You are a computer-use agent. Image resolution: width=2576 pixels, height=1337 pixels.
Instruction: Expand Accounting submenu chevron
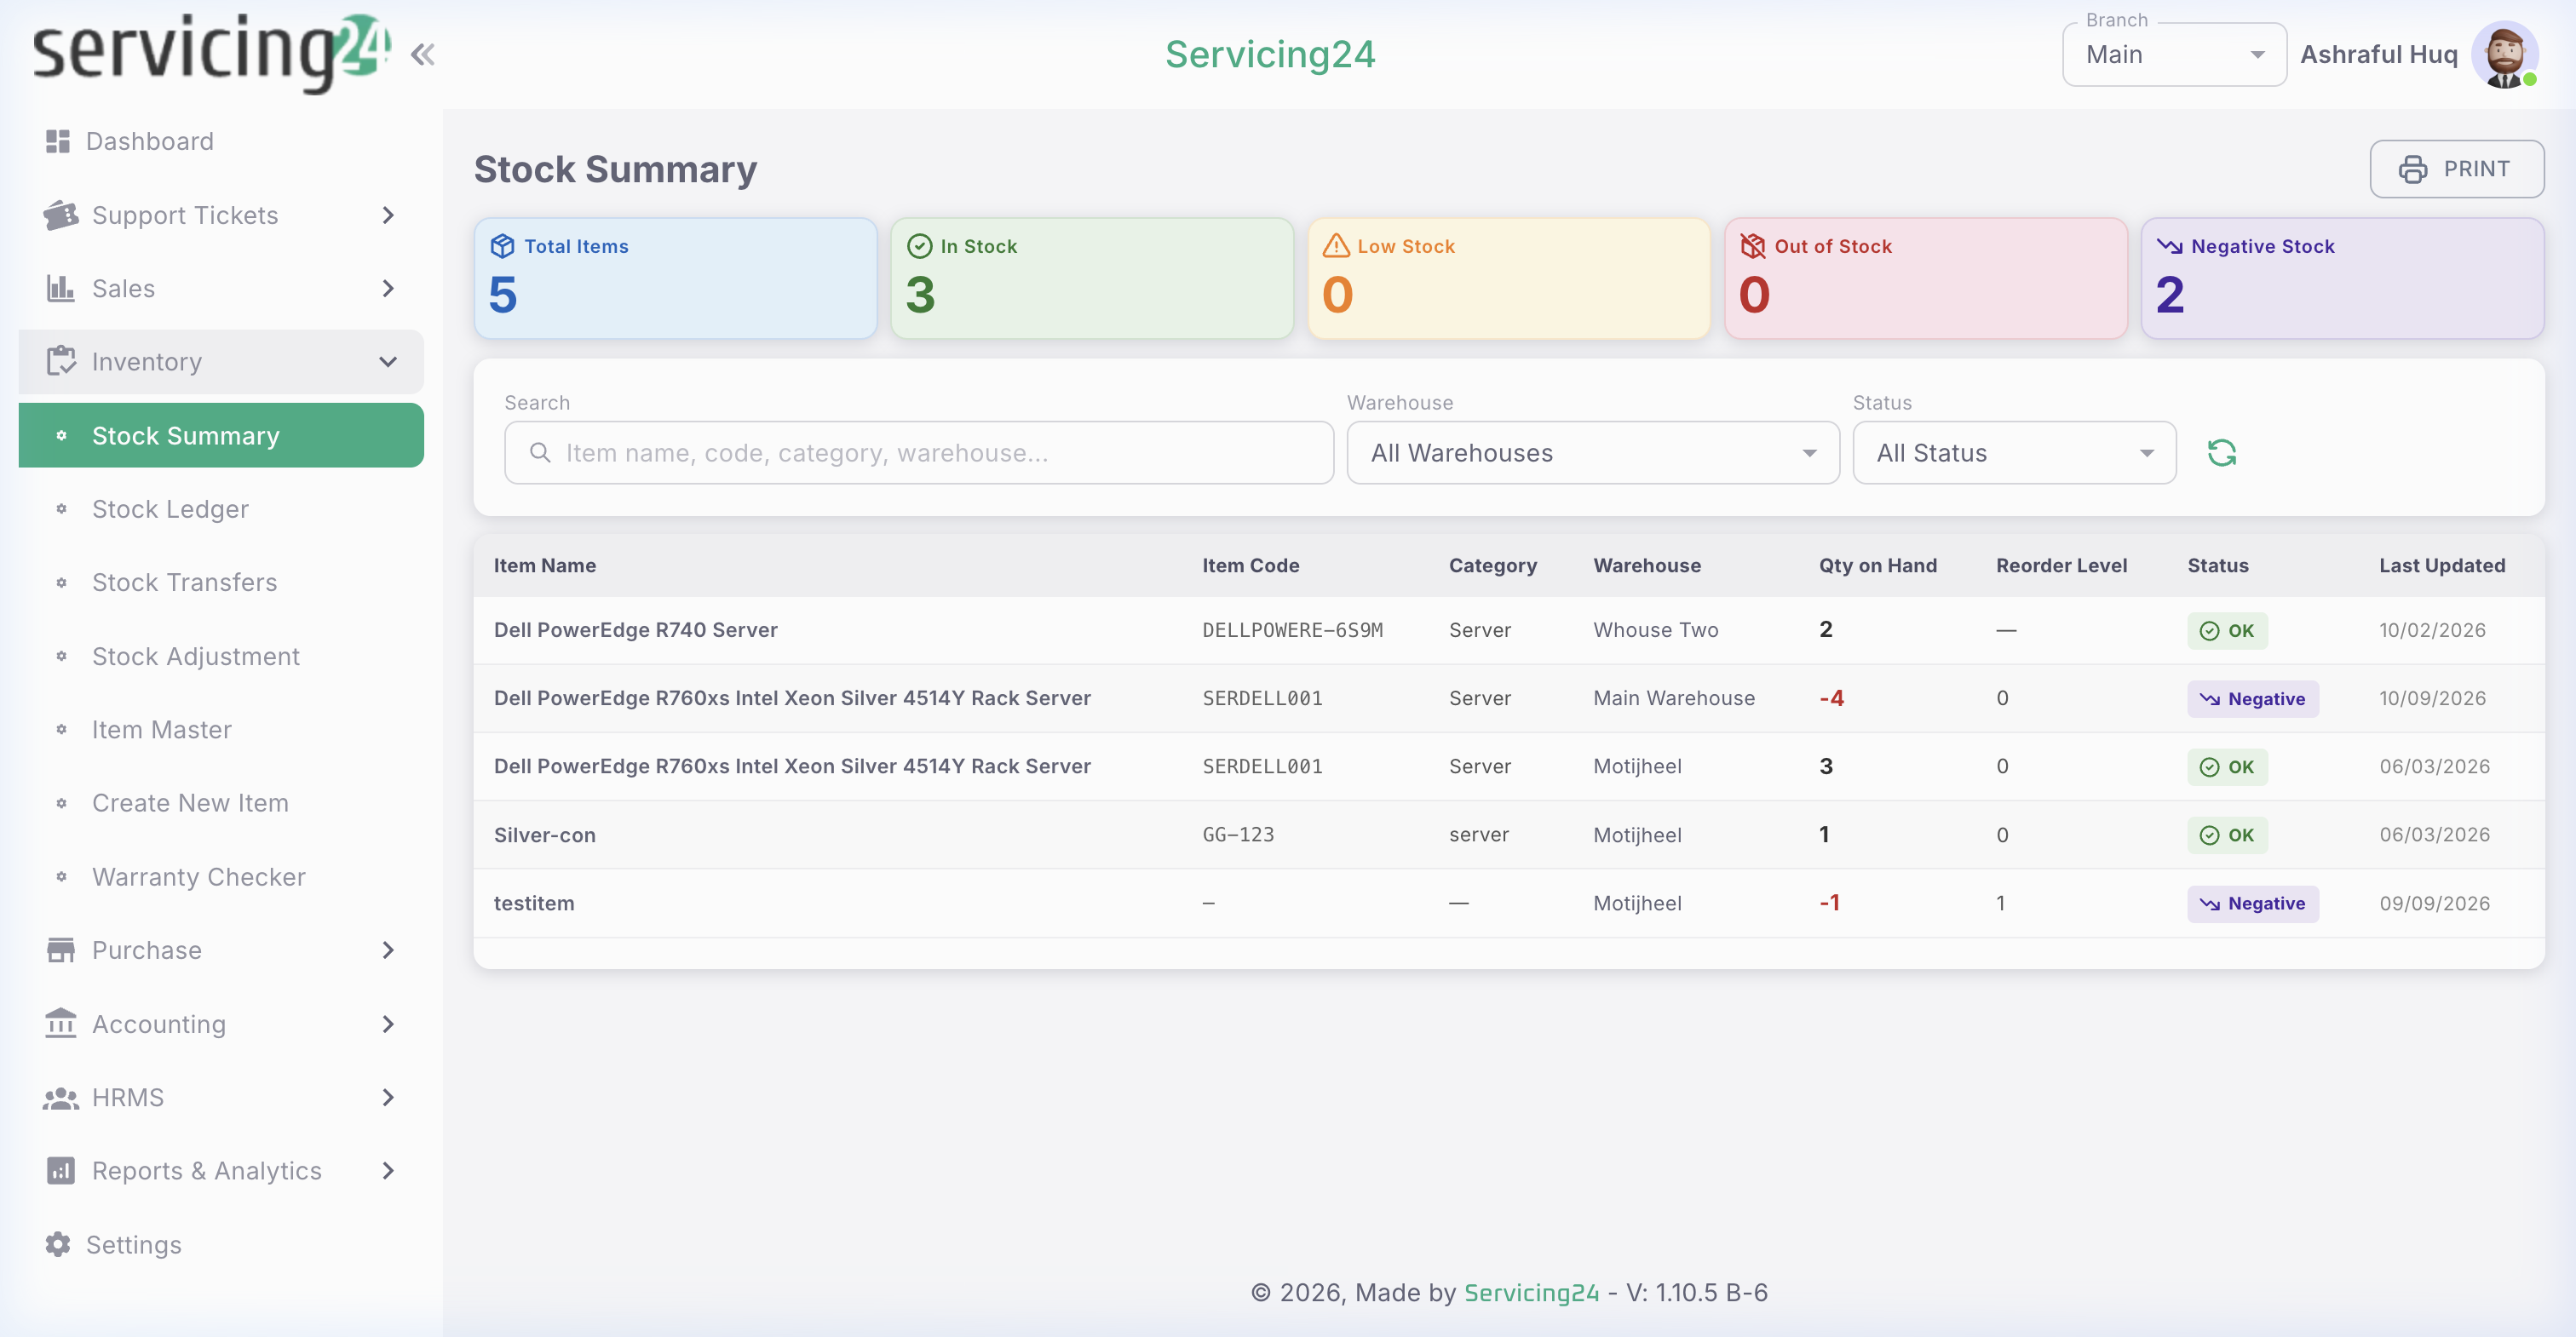(x=388, y=1023)
